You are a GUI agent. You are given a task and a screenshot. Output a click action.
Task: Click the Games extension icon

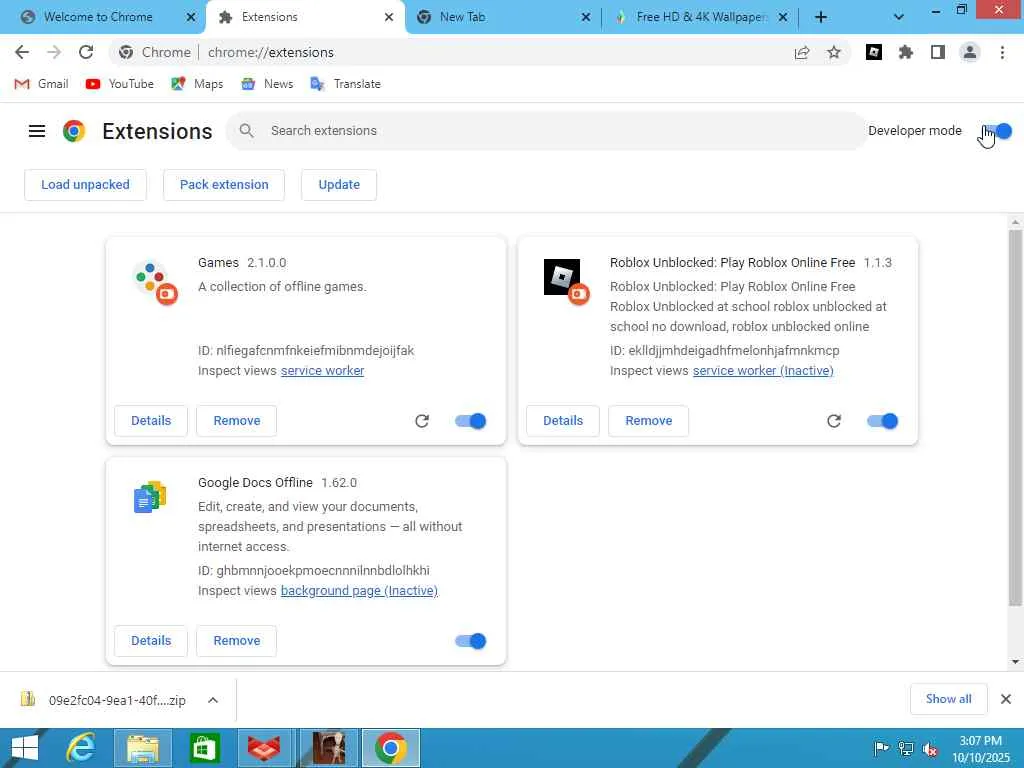click(155, 281)
